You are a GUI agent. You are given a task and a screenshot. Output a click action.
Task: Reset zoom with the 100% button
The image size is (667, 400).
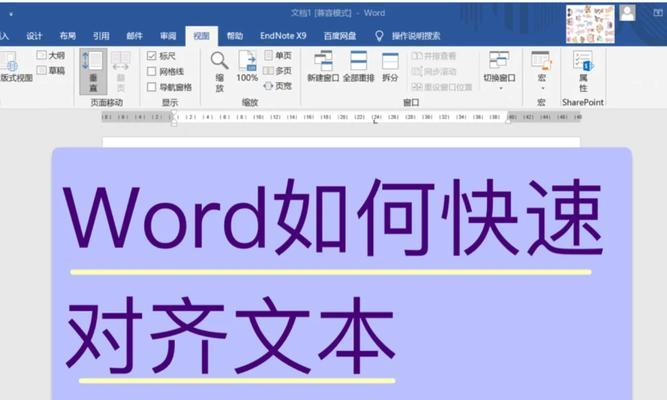pyautogui.click(x=247, y=67)
